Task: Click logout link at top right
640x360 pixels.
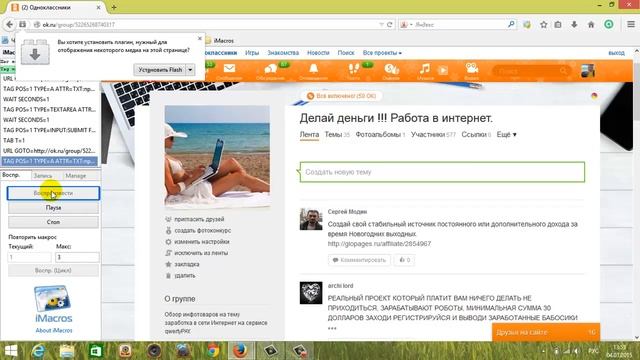Action: coord(616,53)
